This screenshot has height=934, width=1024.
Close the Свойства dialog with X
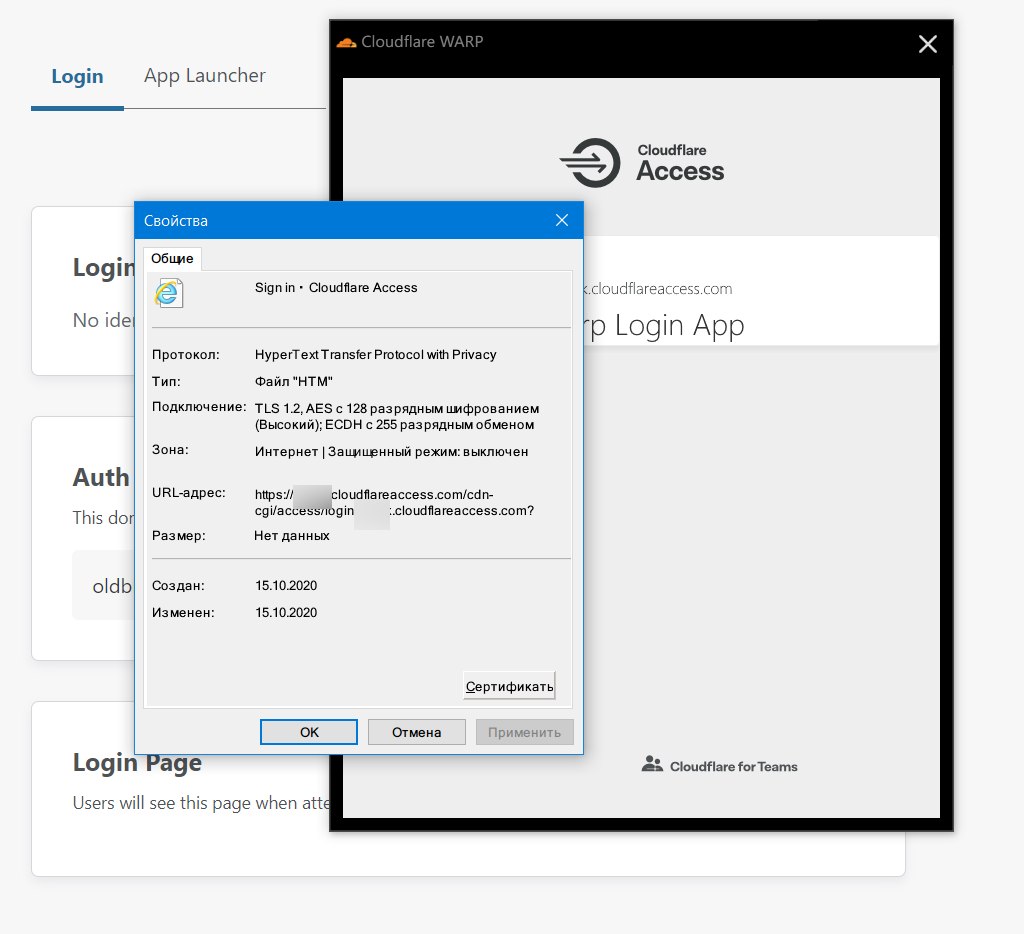(562, 220)
